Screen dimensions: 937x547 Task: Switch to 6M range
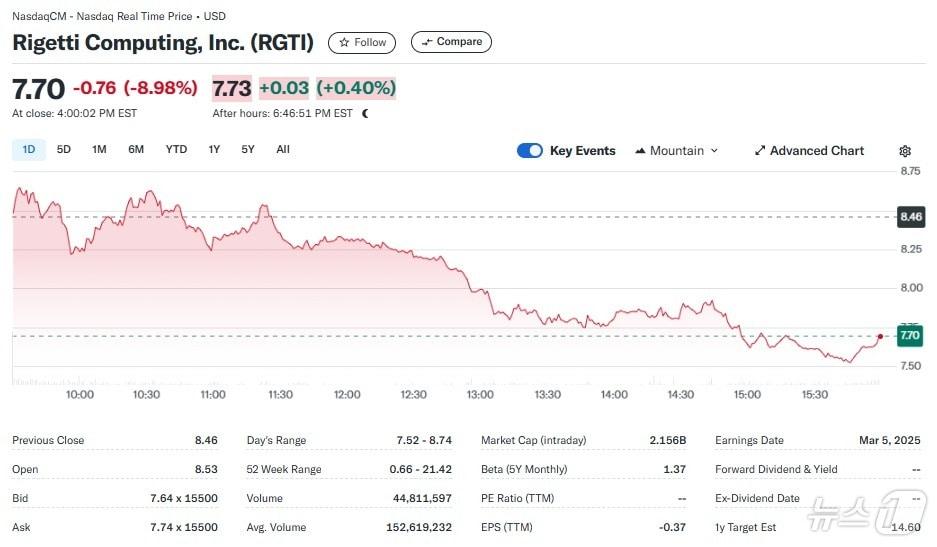click(x=136, y=150)
